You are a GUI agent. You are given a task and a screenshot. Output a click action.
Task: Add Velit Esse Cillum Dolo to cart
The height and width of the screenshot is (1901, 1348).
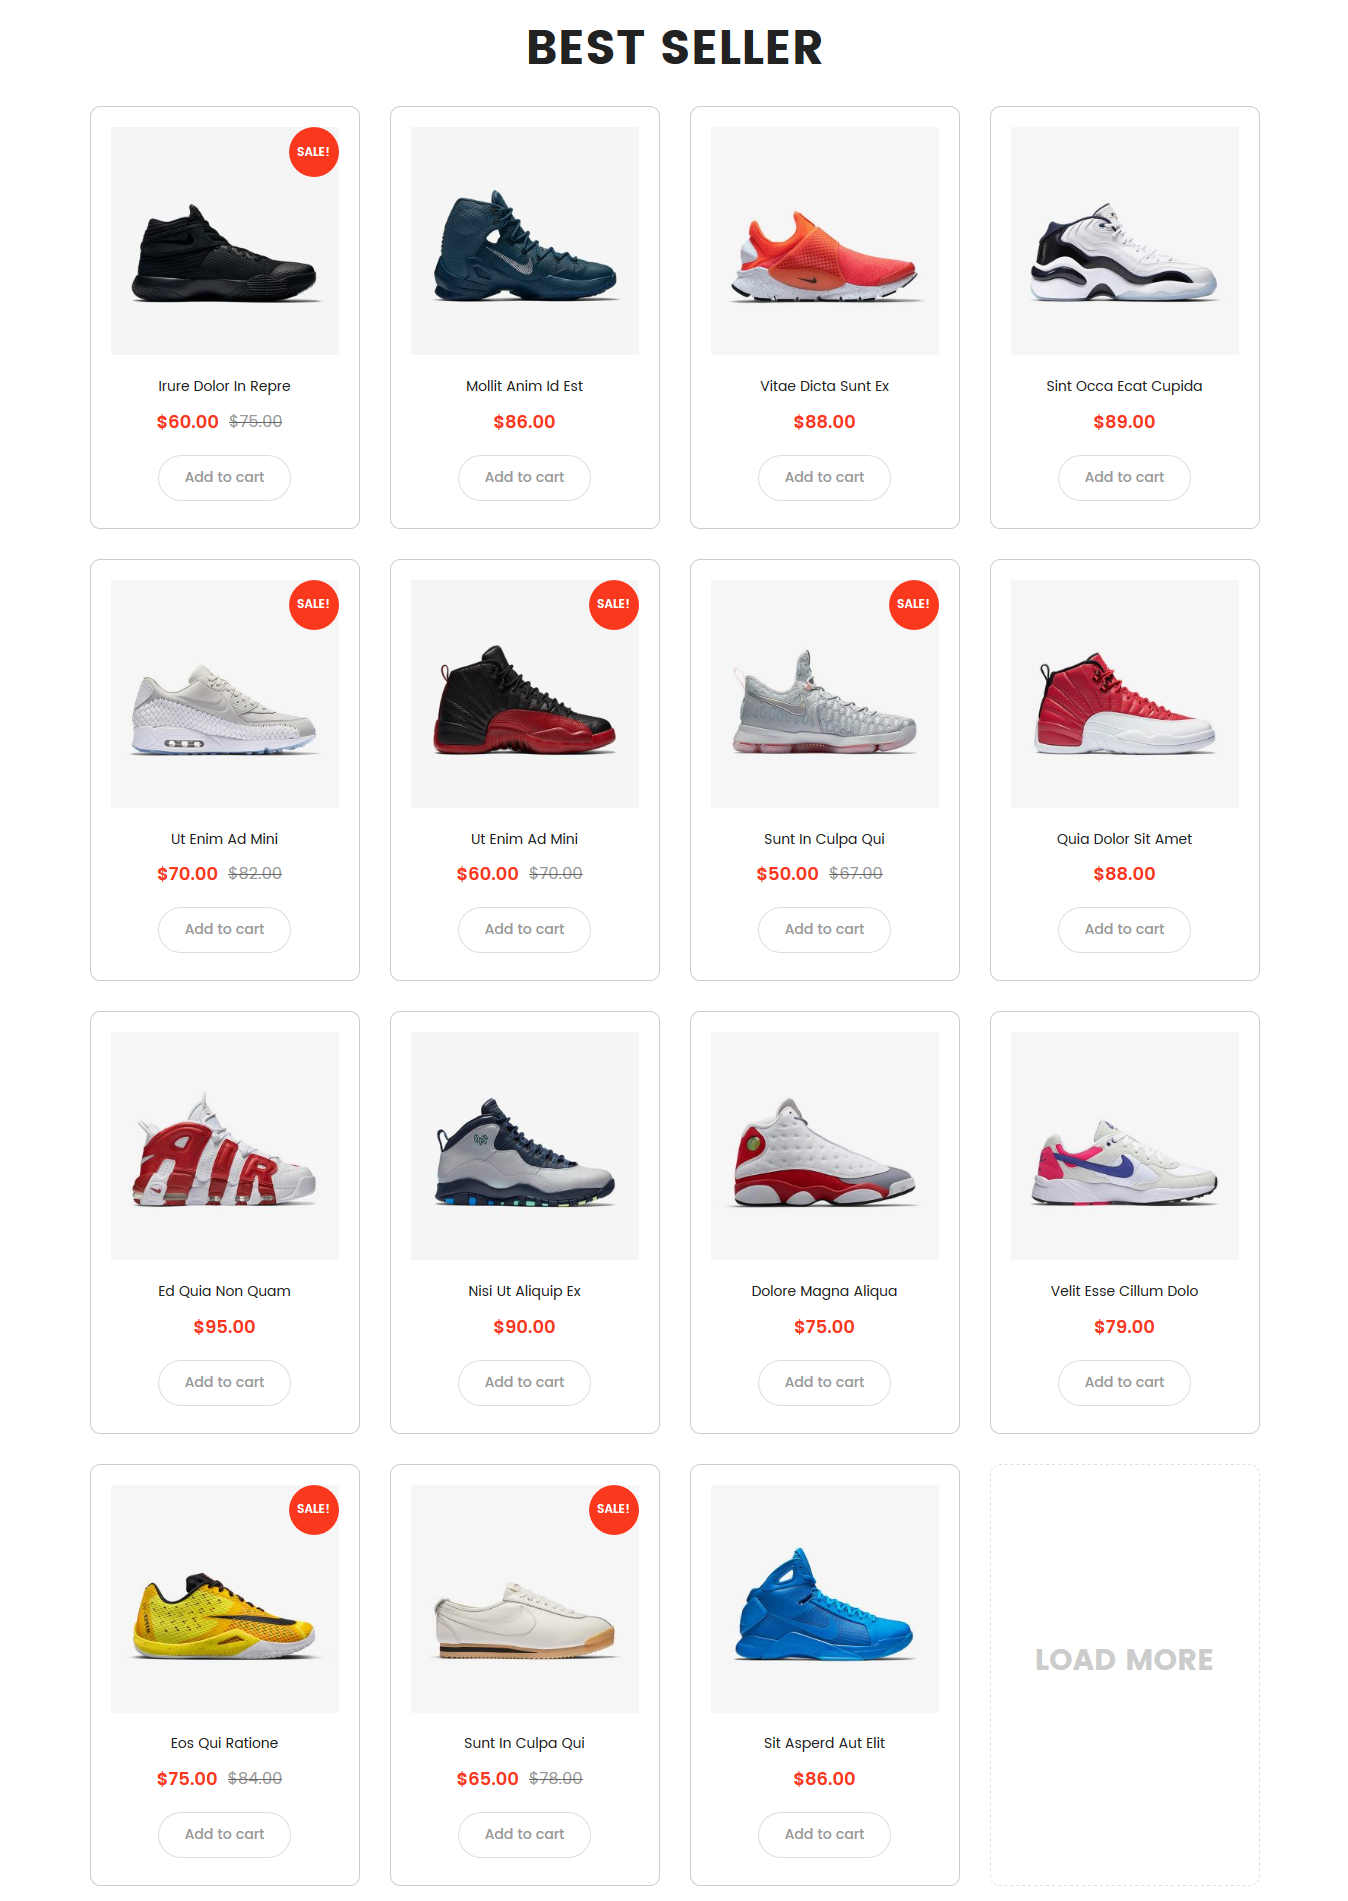1124,1383
